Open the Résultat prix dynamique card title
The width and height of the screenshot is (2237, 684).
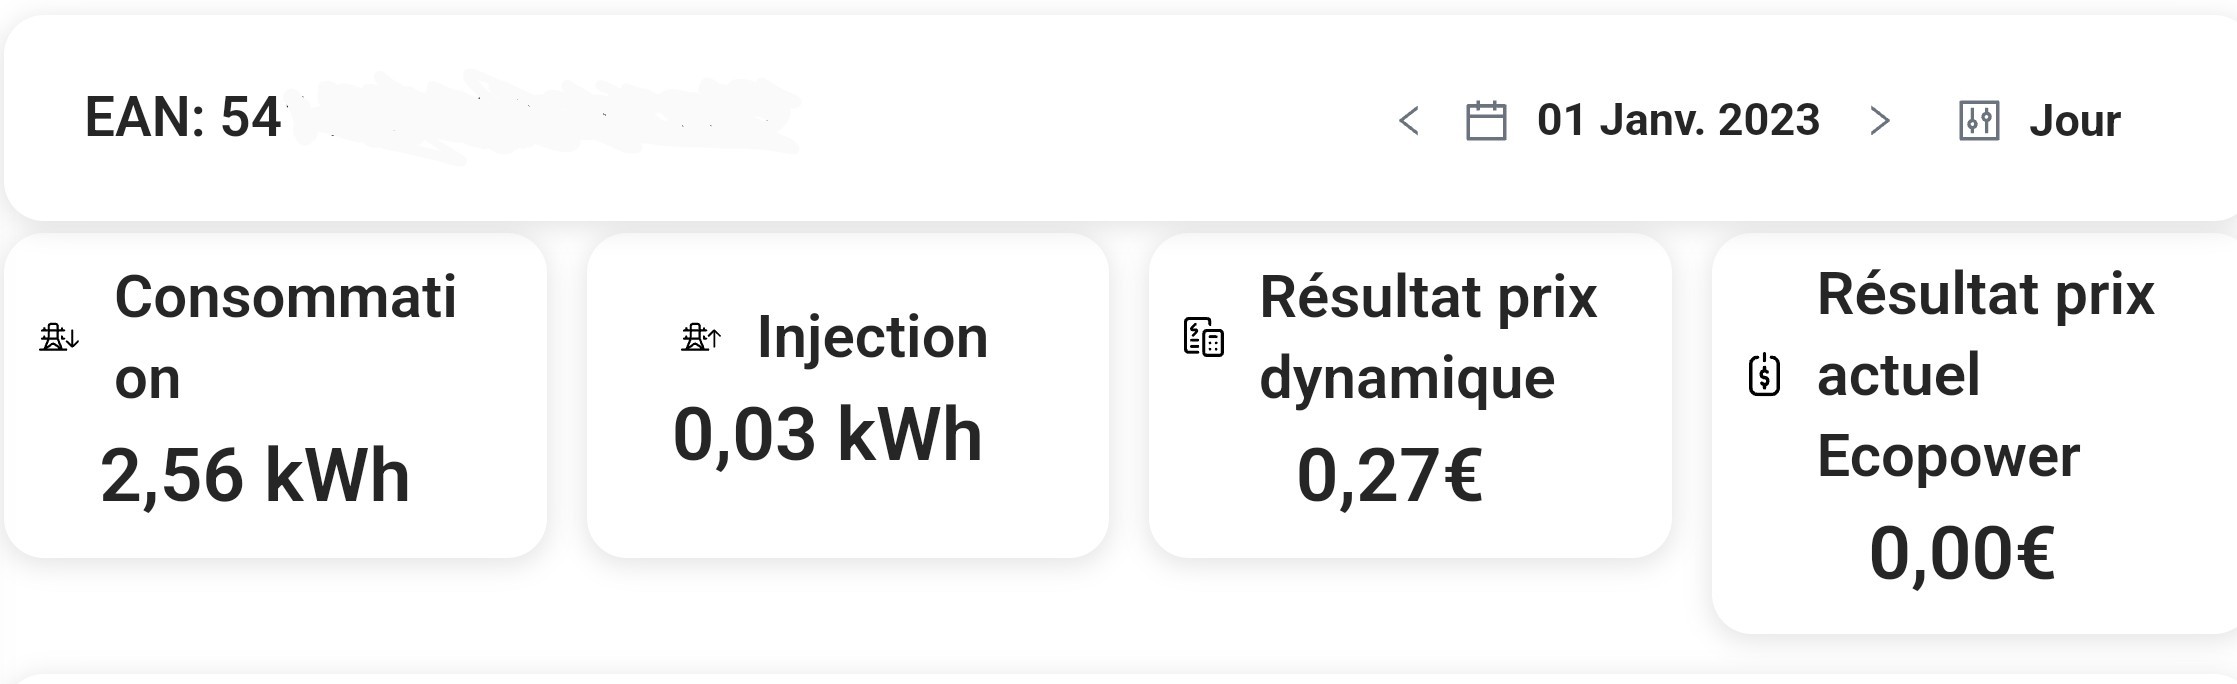click(1427, 337)
